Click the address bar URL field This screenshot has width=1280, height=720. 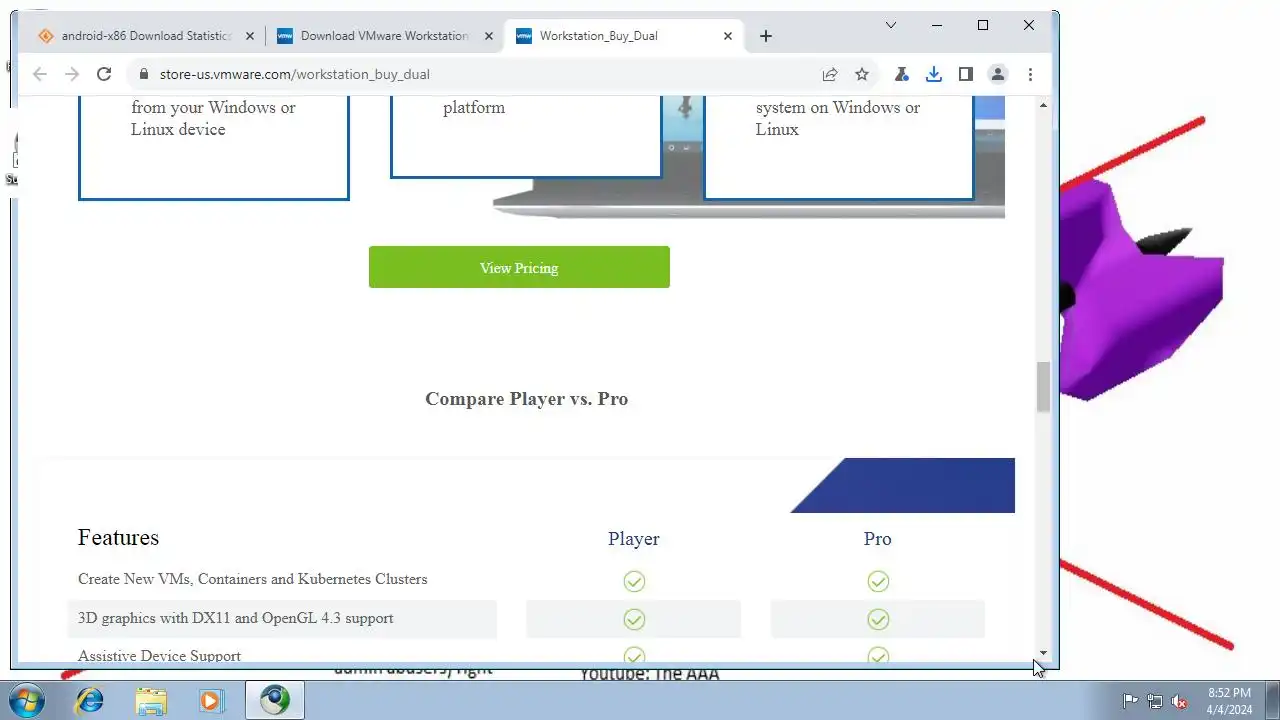coord(480,74)
